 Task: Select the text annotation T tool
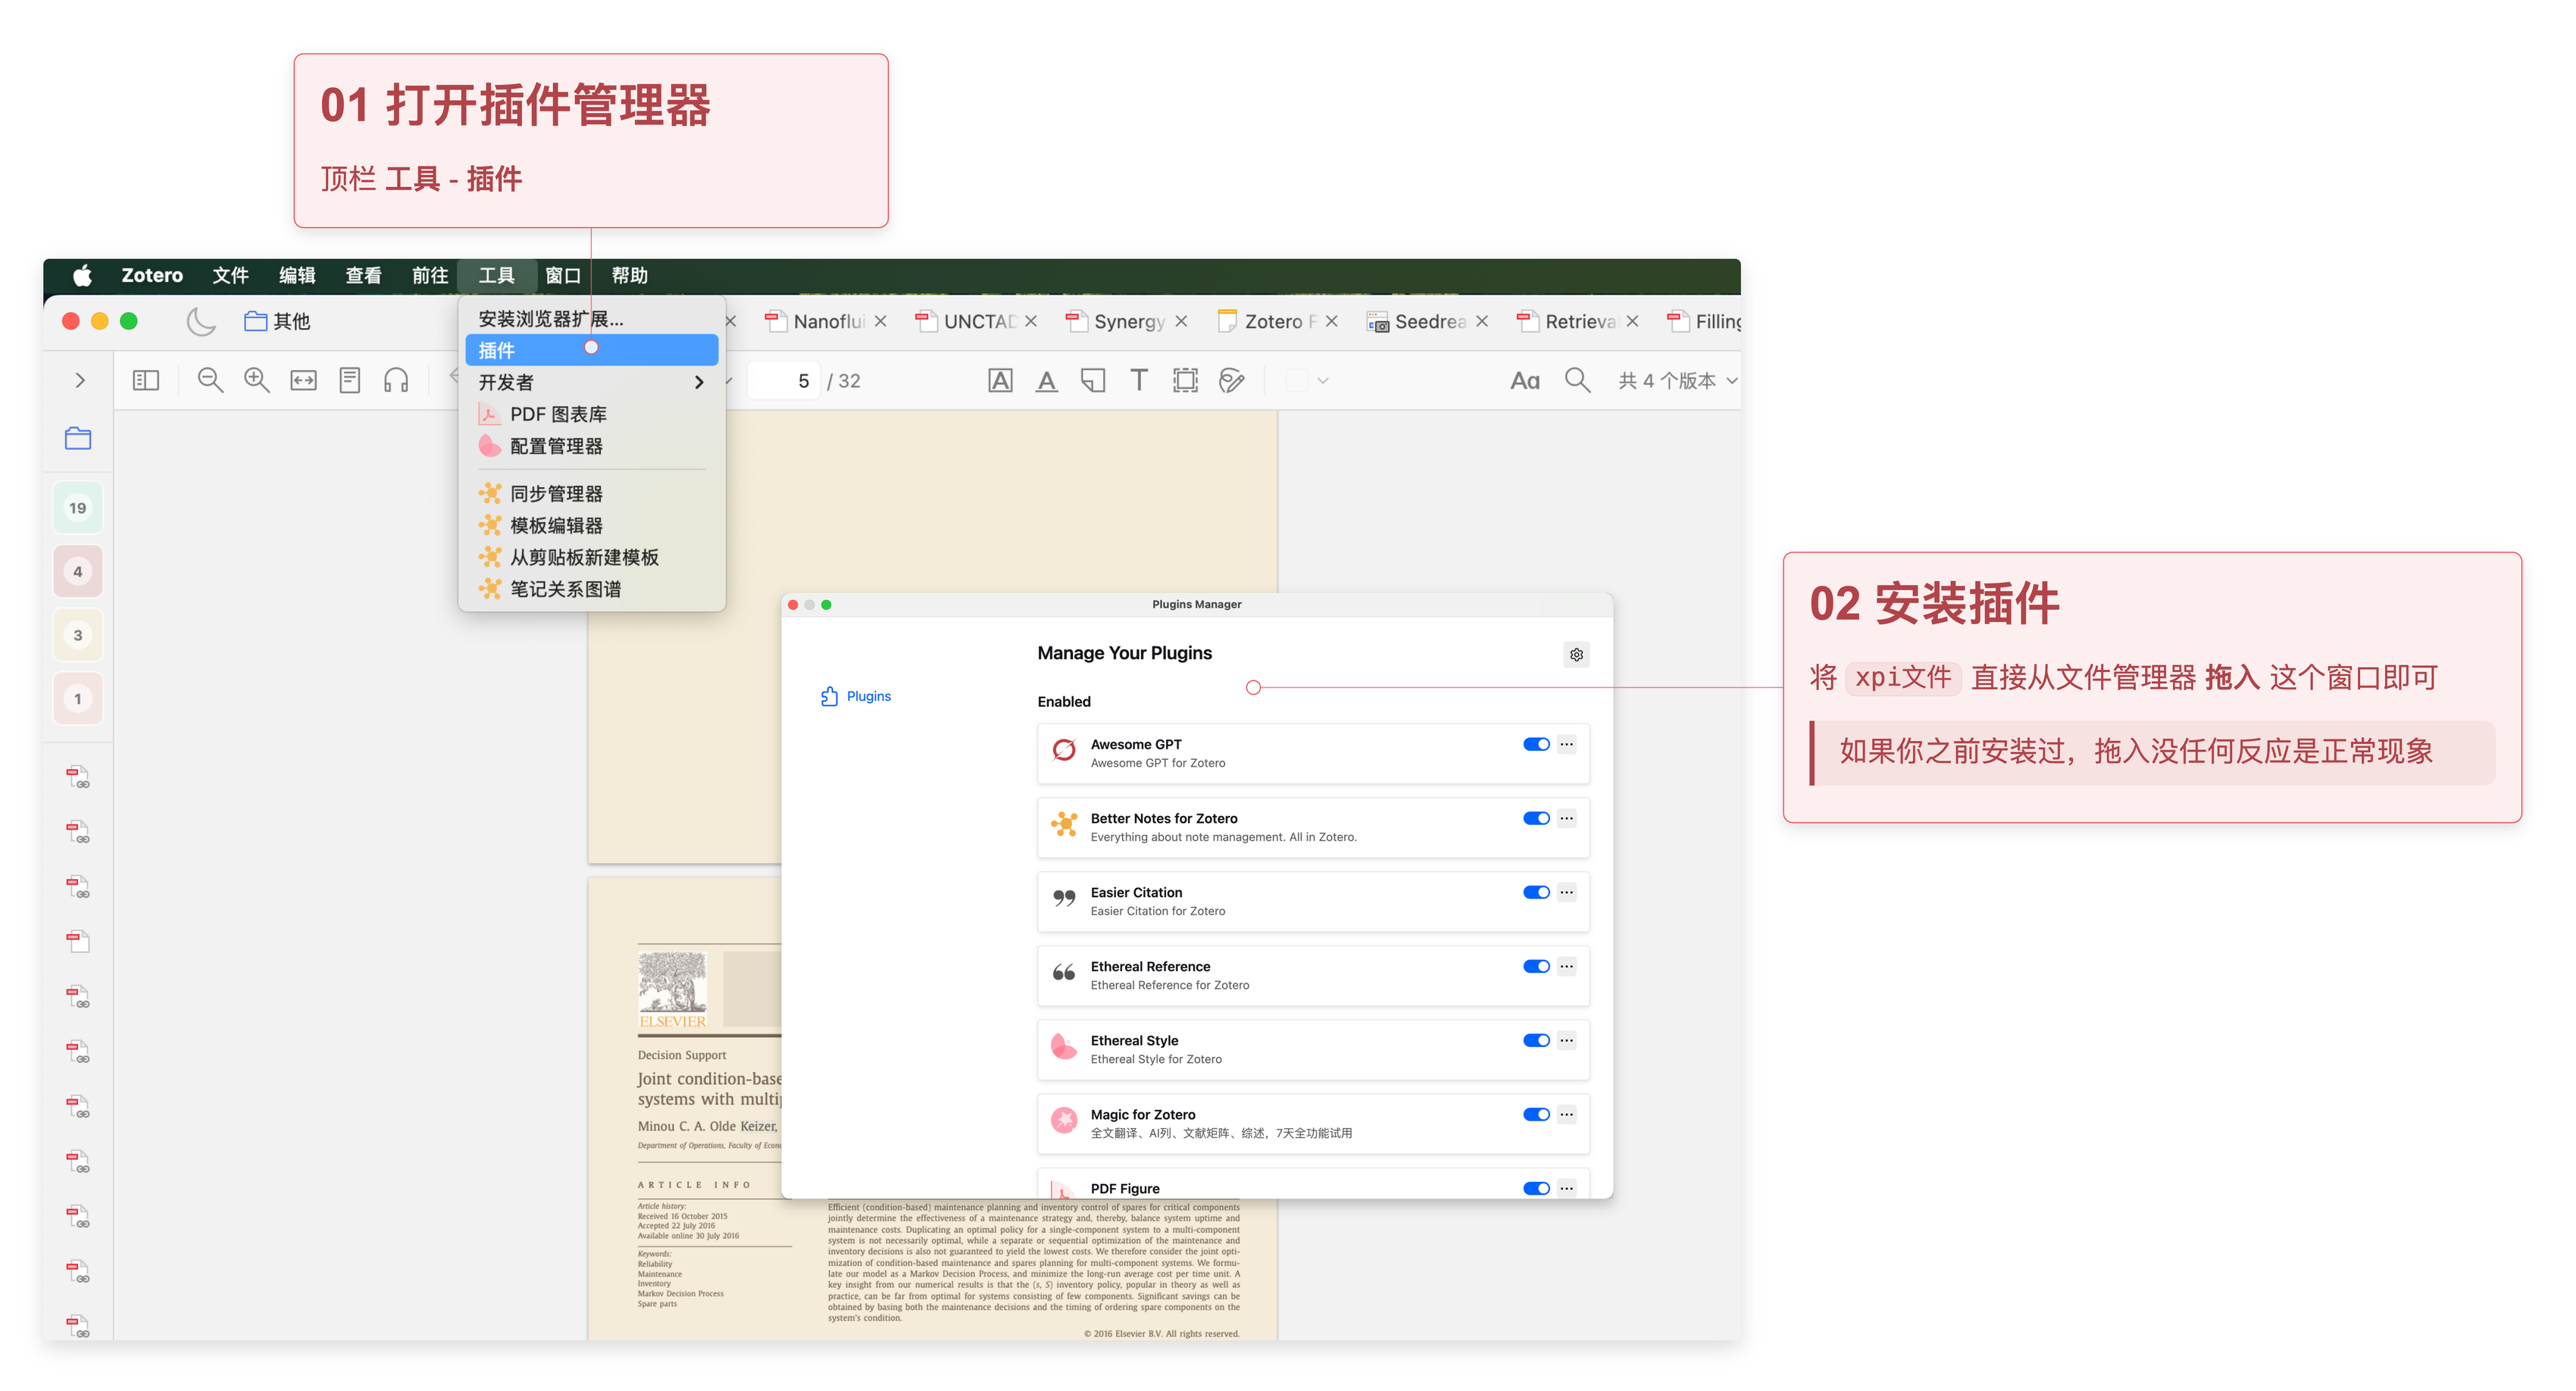[x=1139, y=380]
